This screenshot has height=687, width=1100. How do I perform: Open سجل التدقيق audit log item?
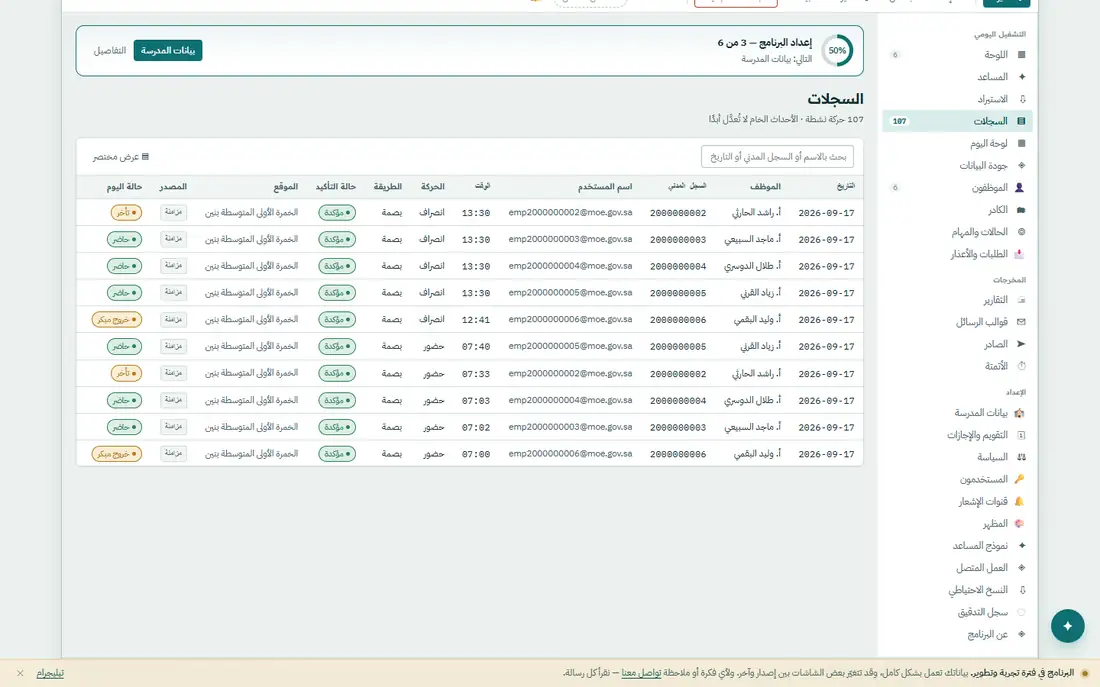(x=957, y=612)
